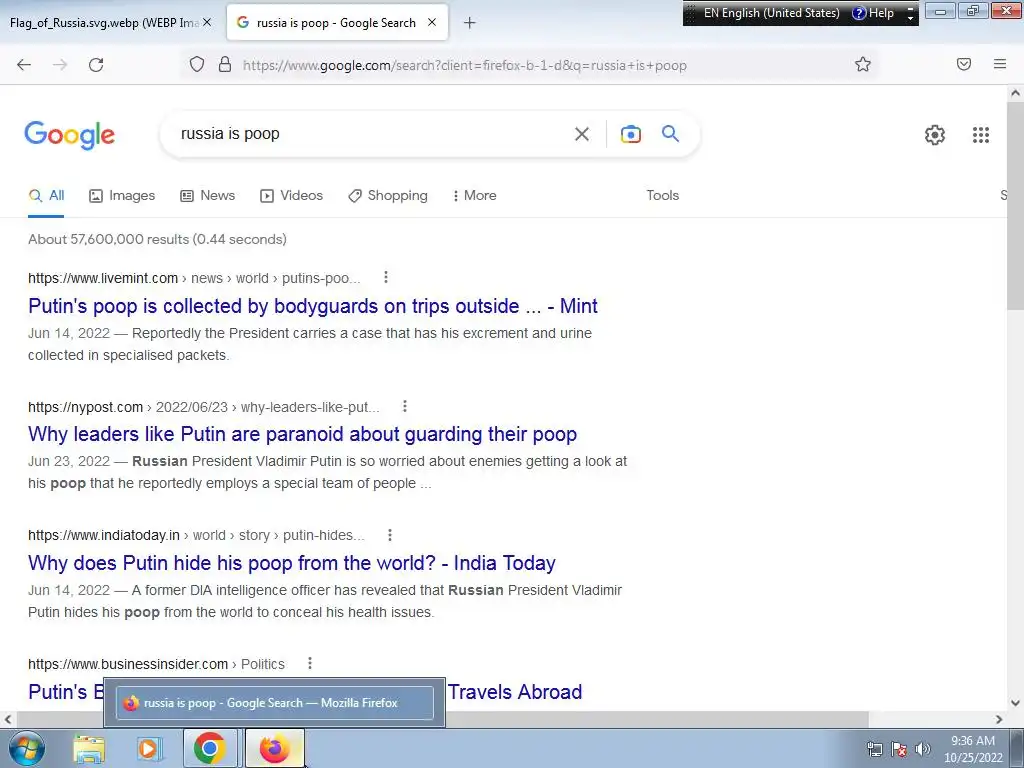Open the Windows Start menu
Viewport: 1024px width, 768px height.
point(27,748)
